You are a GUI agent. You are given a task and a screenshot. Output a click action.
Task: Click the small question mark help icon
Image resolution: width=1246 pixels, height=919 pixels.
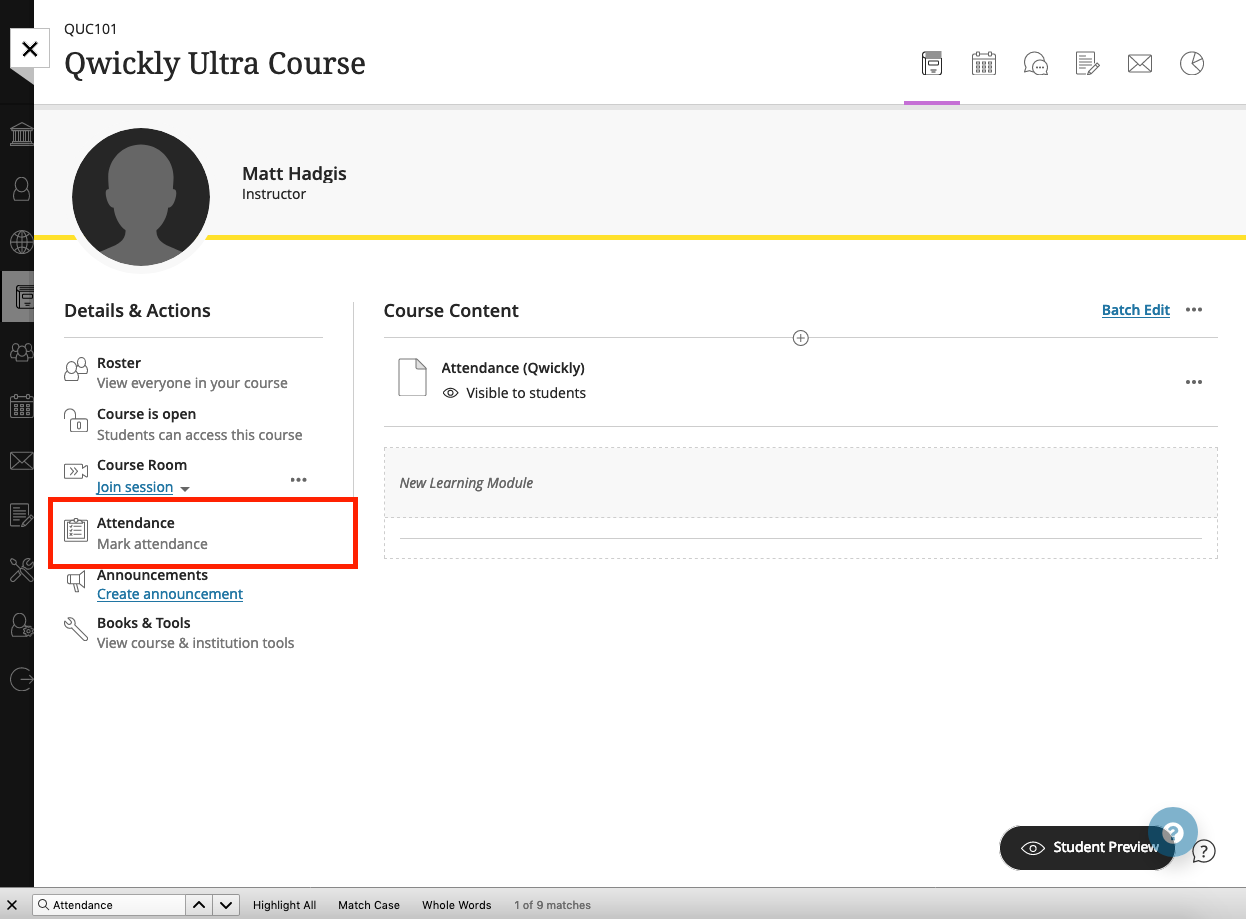(1204, 852)
